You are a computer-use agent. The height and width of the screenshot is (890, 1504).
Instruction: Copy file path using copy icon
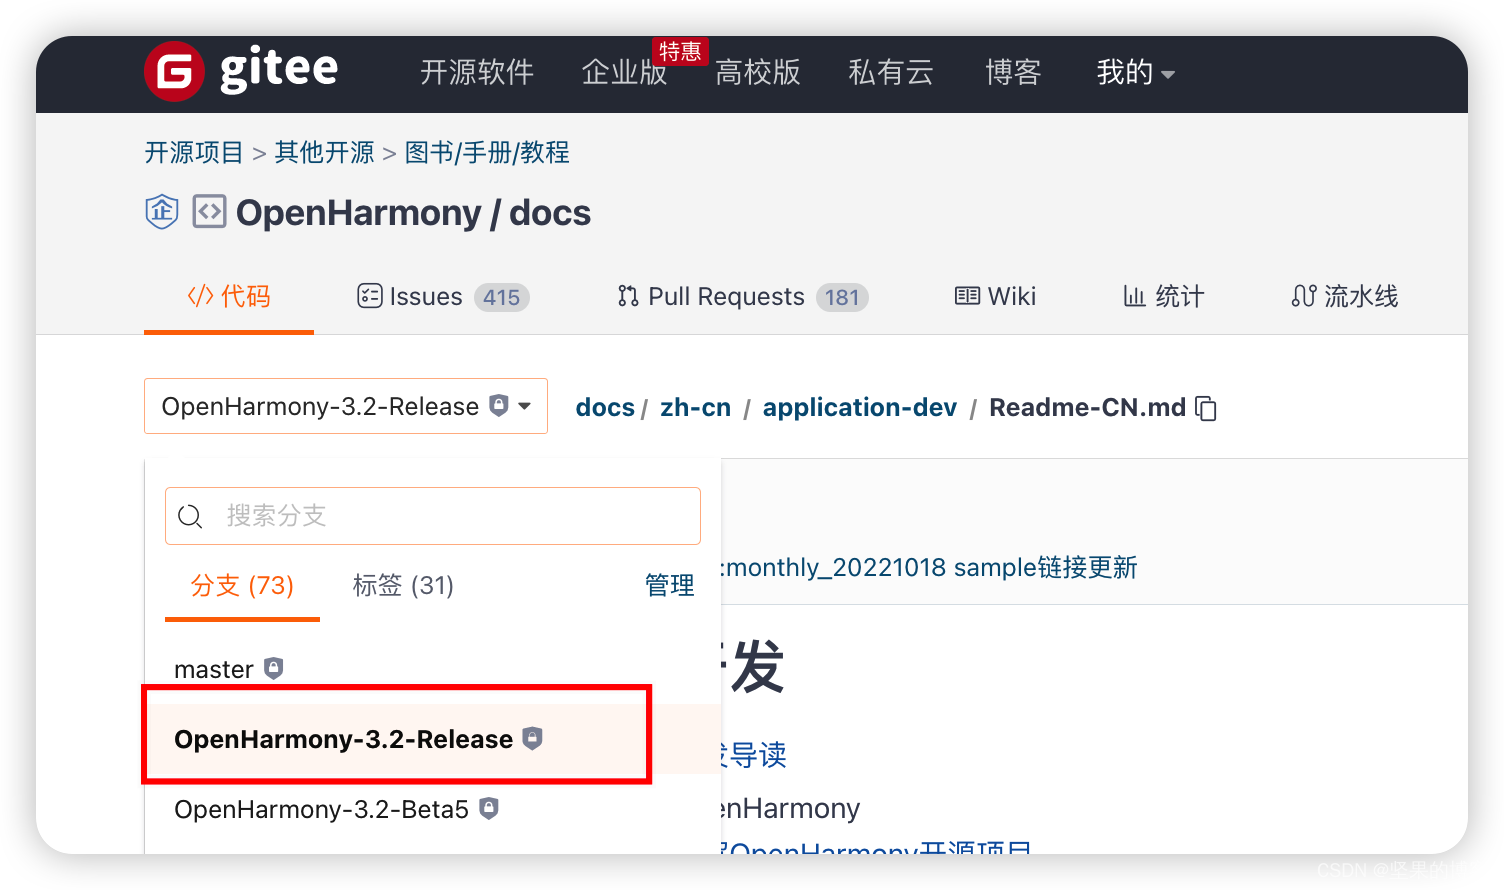1207,408
